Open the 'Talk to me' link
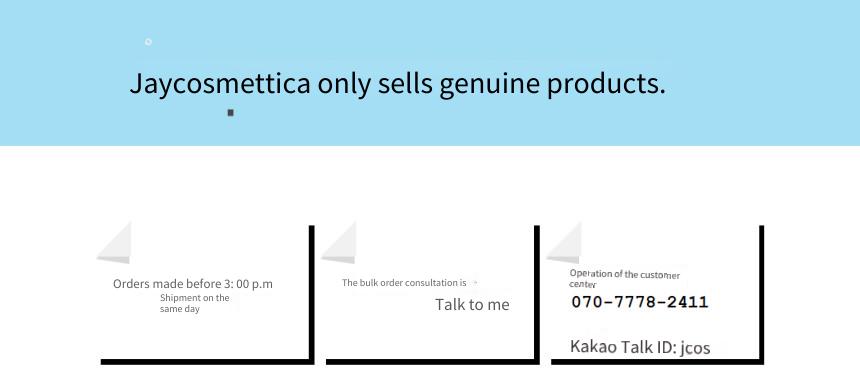 (x=472, y=304)
